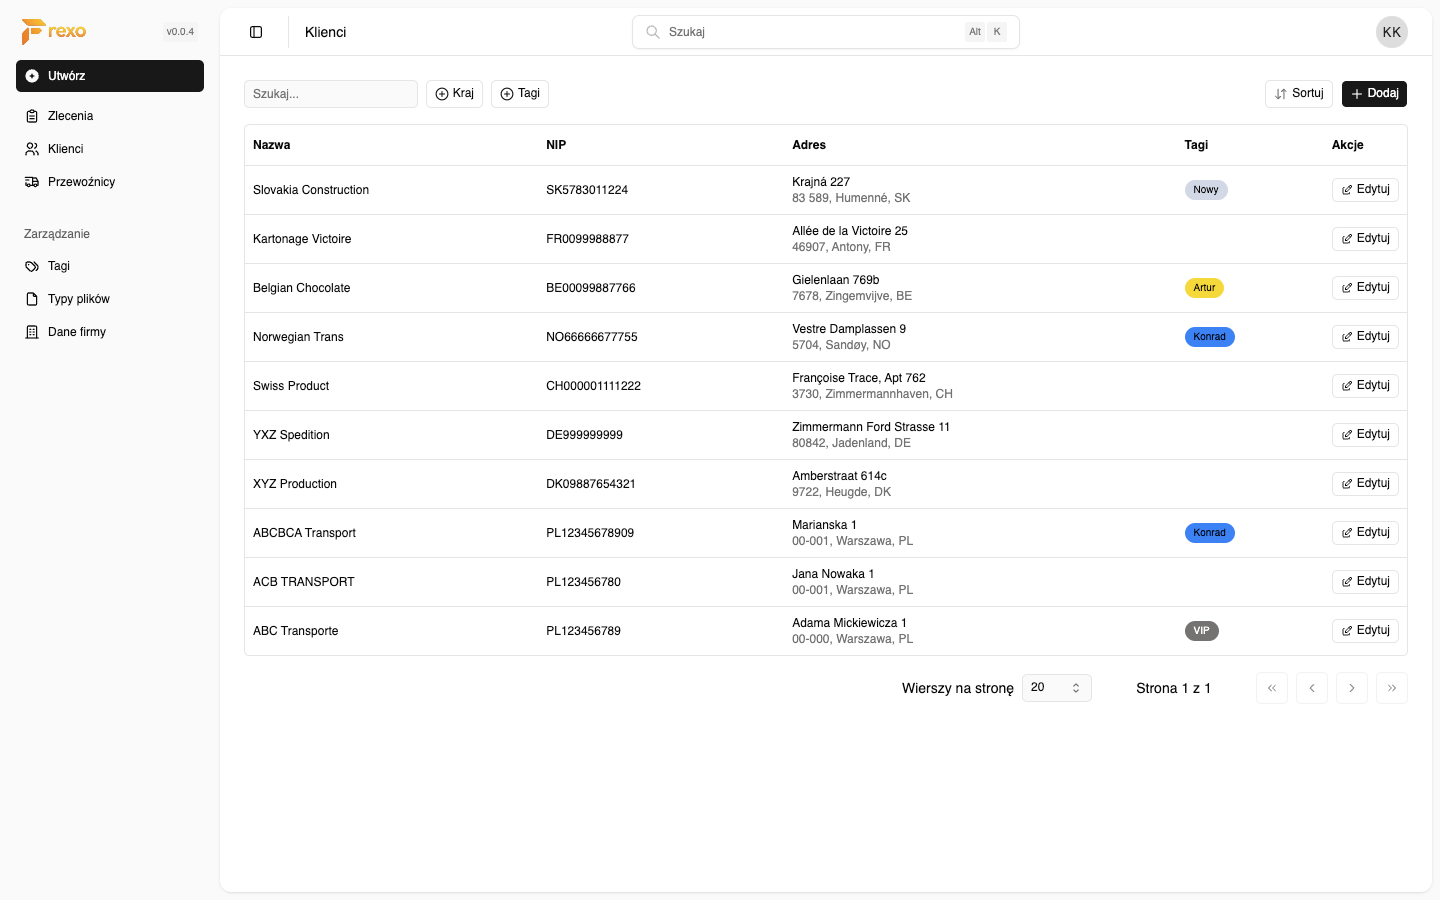Open Zlecenia in the sidebar
1440x900 pixels.
70,116
